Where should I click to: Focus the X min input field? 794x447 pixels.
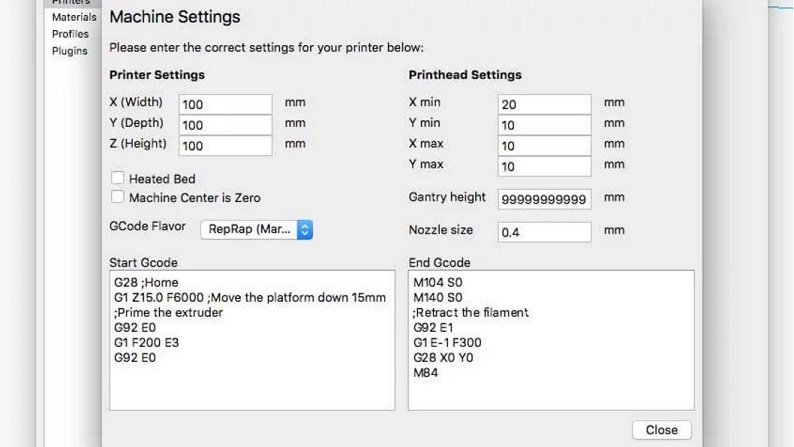pyautogui.click(x=544, y=104)
